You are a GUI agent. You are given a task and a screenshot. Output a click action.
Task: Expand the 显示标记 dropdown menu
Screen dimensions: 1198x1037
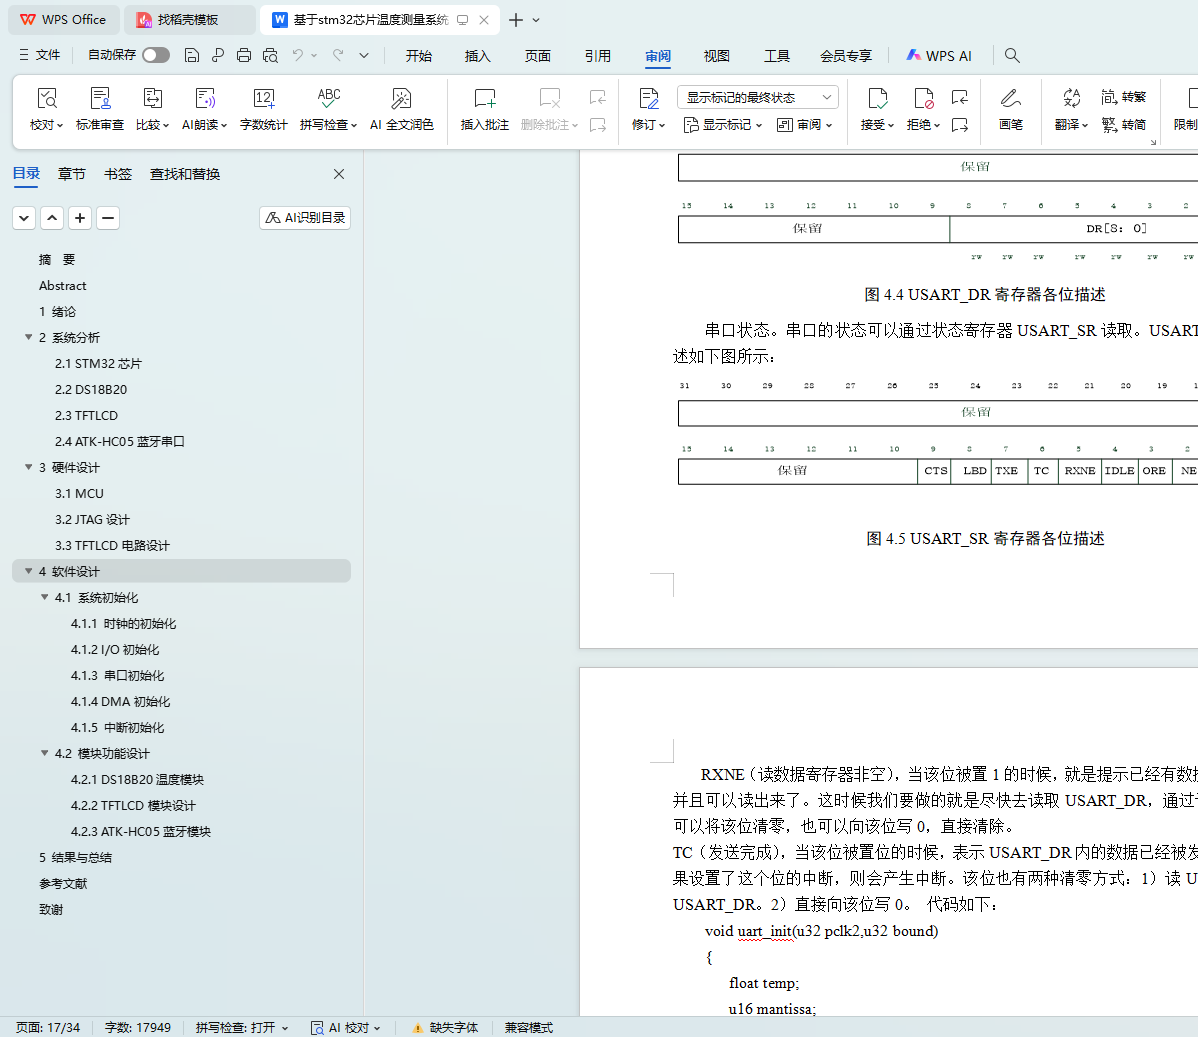click(723, 125)
